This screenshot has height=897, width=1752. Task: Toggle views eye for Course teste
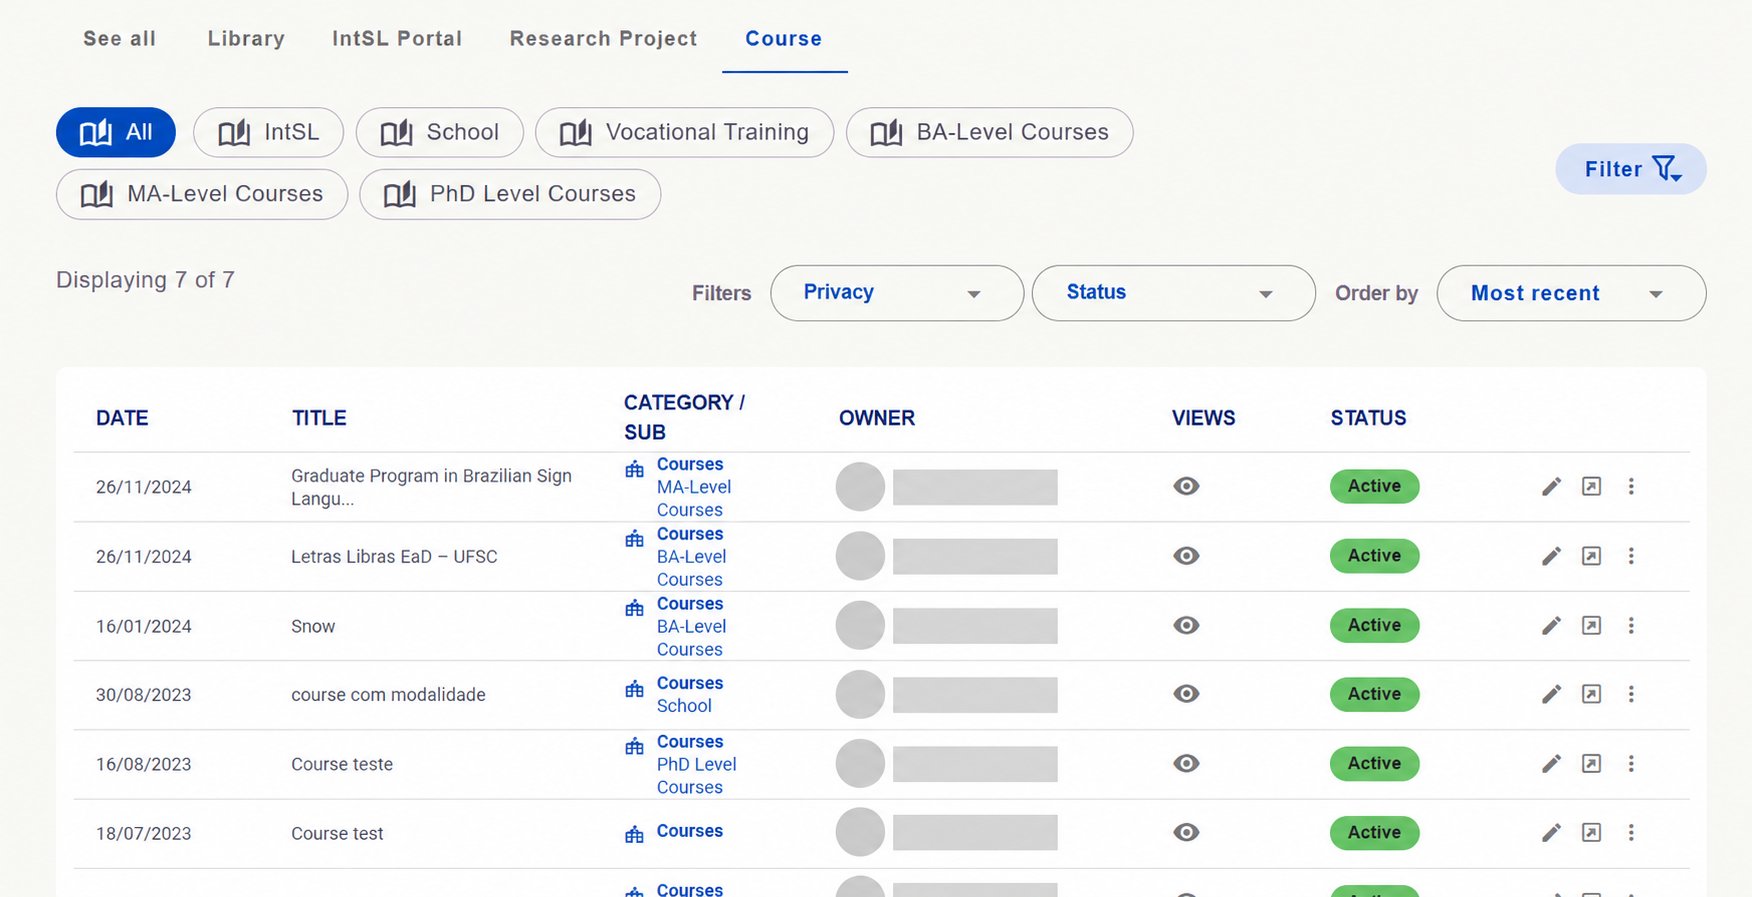click(1186, 764)
